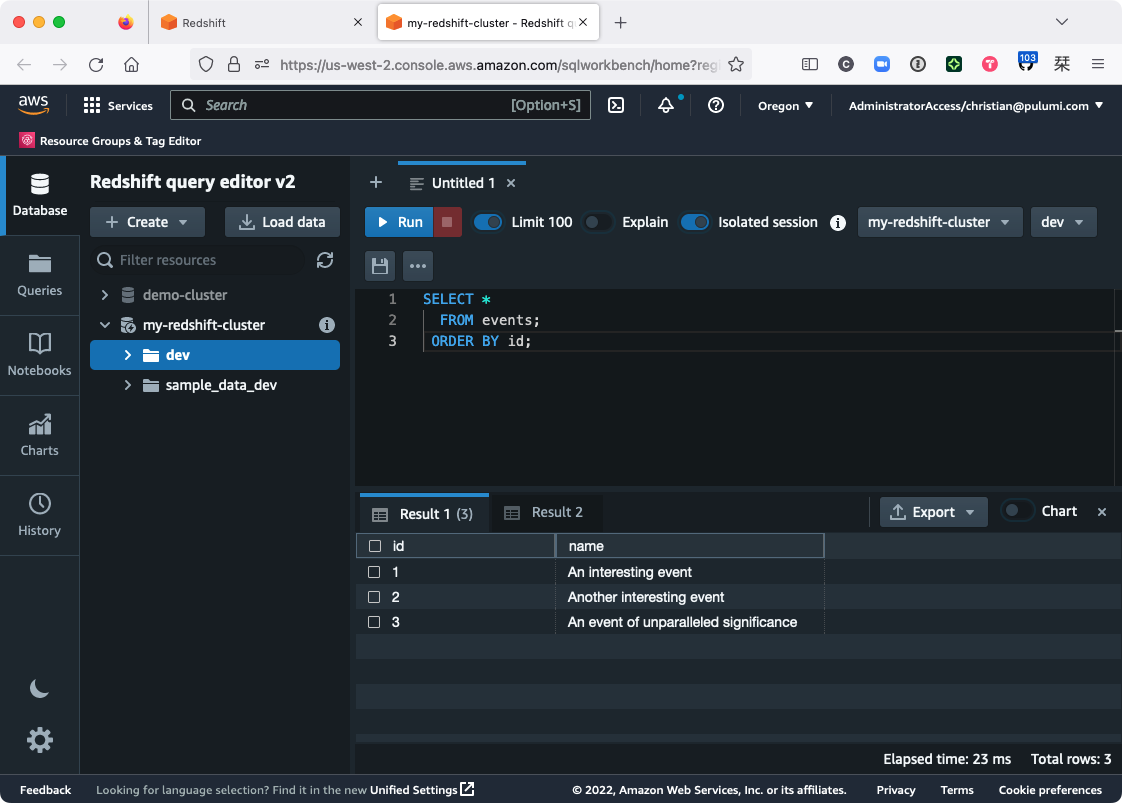Switch to the Result 2 tab

[x=545, y=512]
